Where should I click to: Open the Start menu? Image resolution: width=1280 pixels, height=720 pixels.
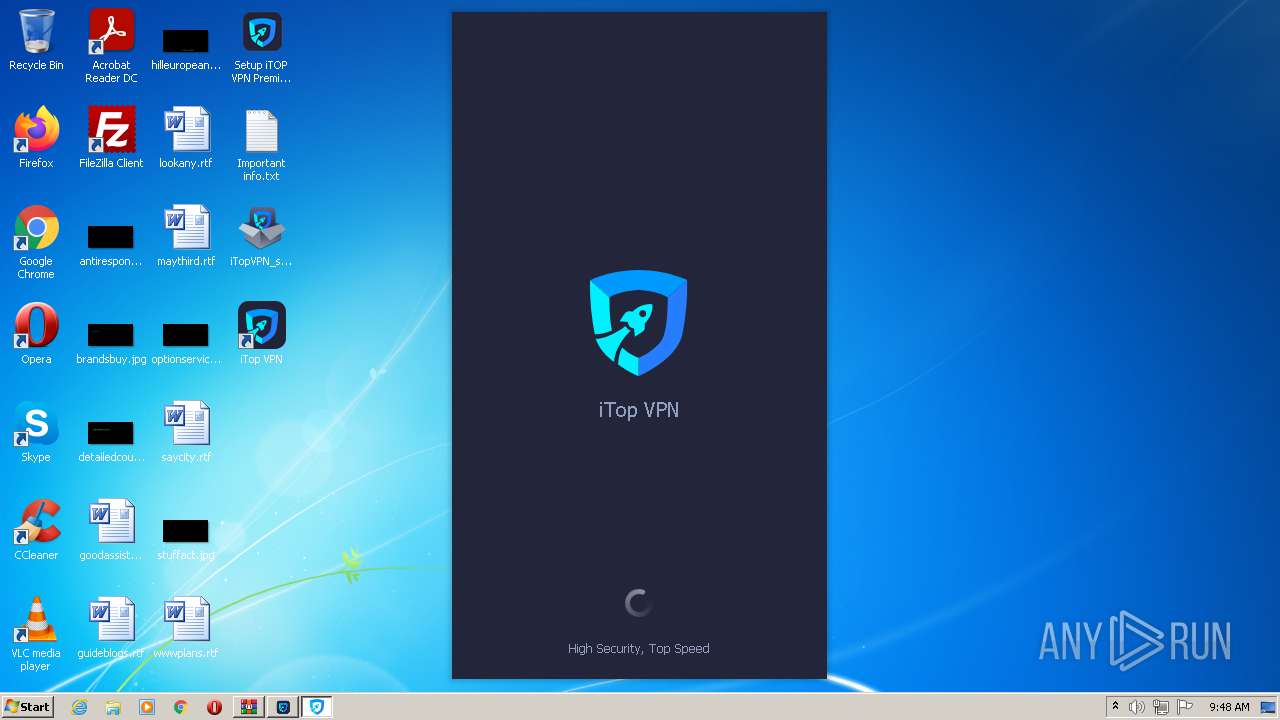click(x=28, y=707)
